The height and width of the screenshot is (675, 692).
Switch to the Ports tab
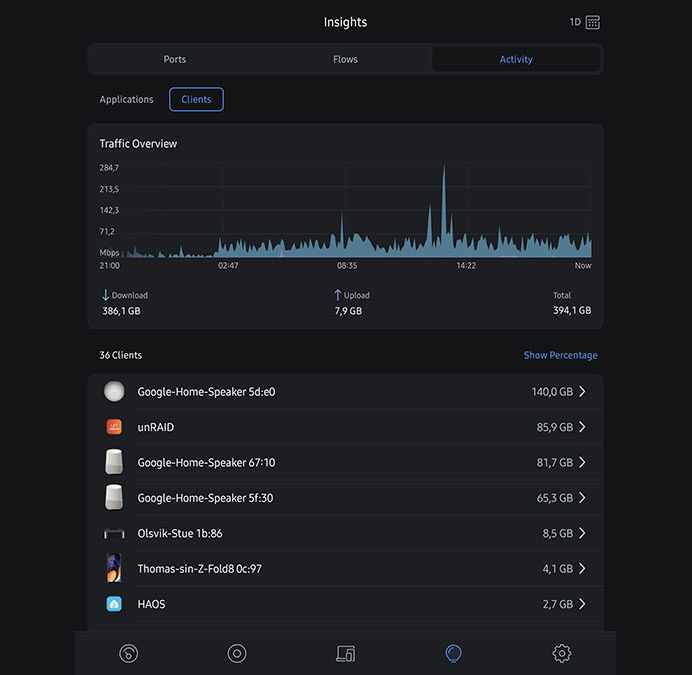[x=175, y=59]
